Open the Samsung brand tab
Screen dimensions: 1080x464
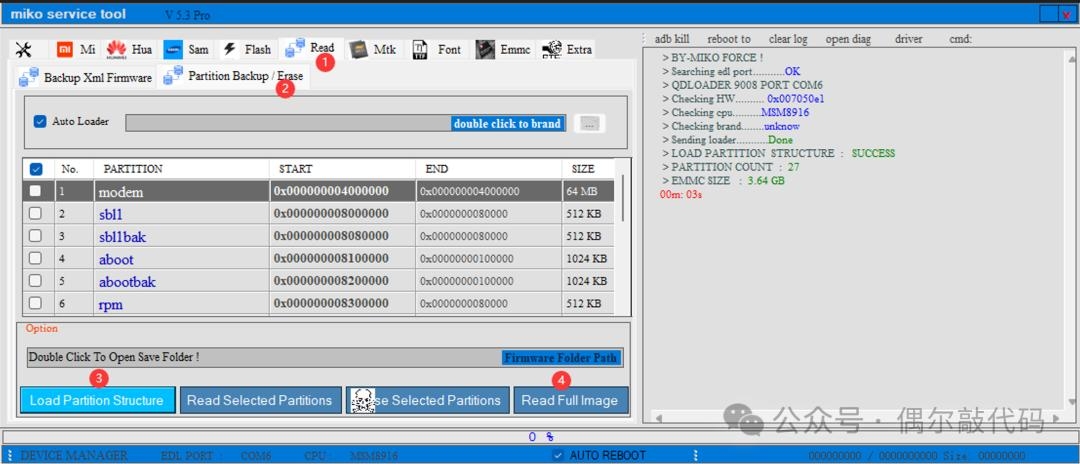[x=186, y=50]
